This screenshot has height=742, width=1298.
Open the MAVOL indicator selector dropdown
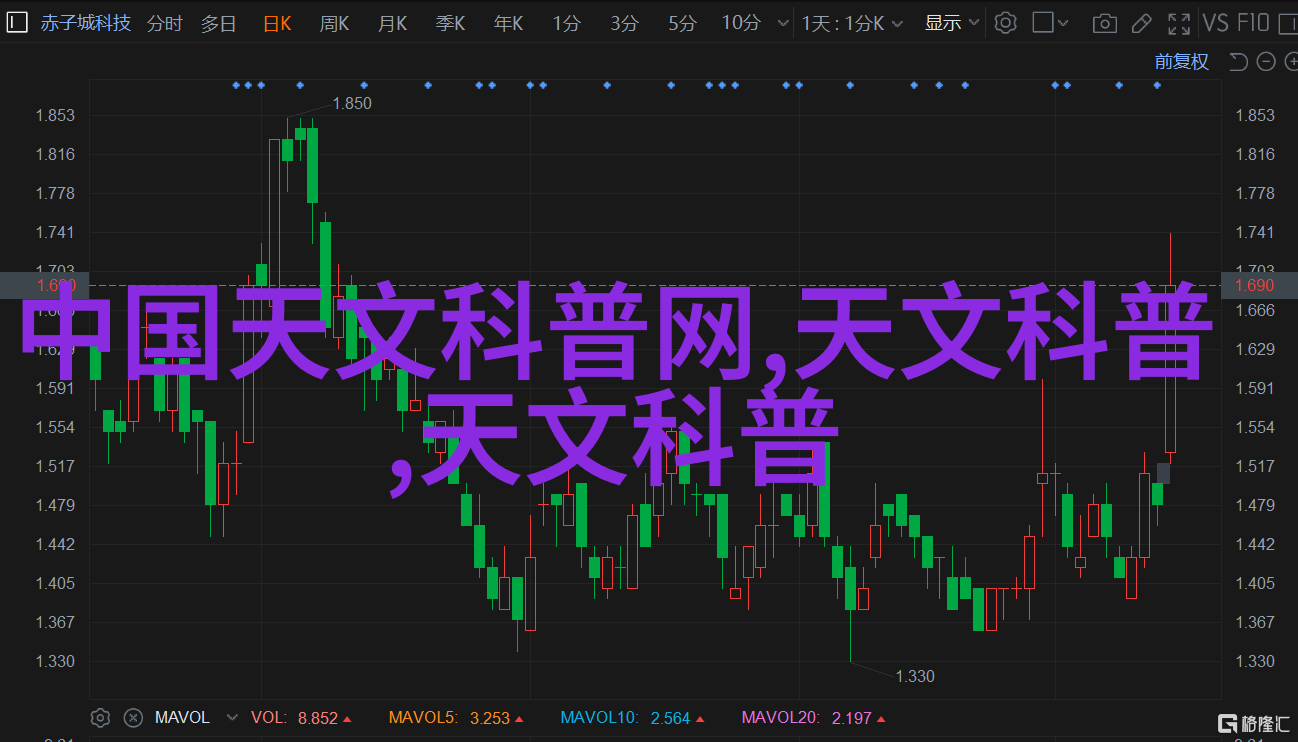point(232,717)
